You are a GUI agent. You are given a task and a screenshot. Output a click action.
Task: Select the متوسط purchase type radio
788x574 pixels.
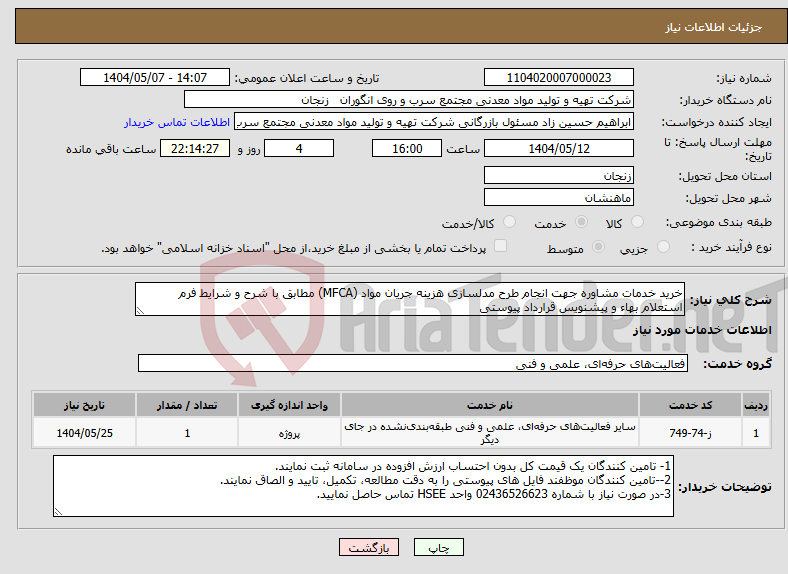(599, 246)
